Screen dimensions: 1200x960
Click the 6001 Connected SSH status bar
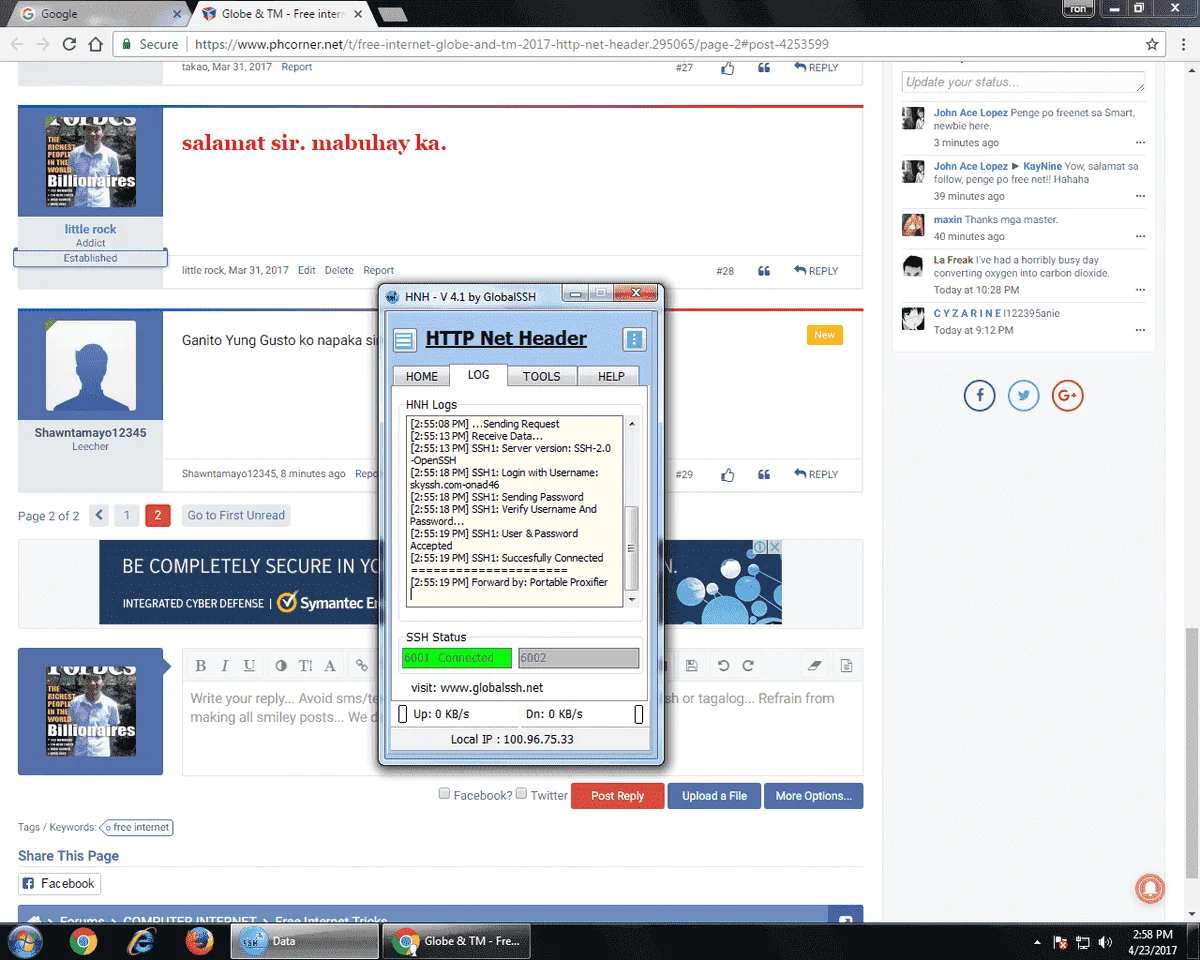click(457, 658)
